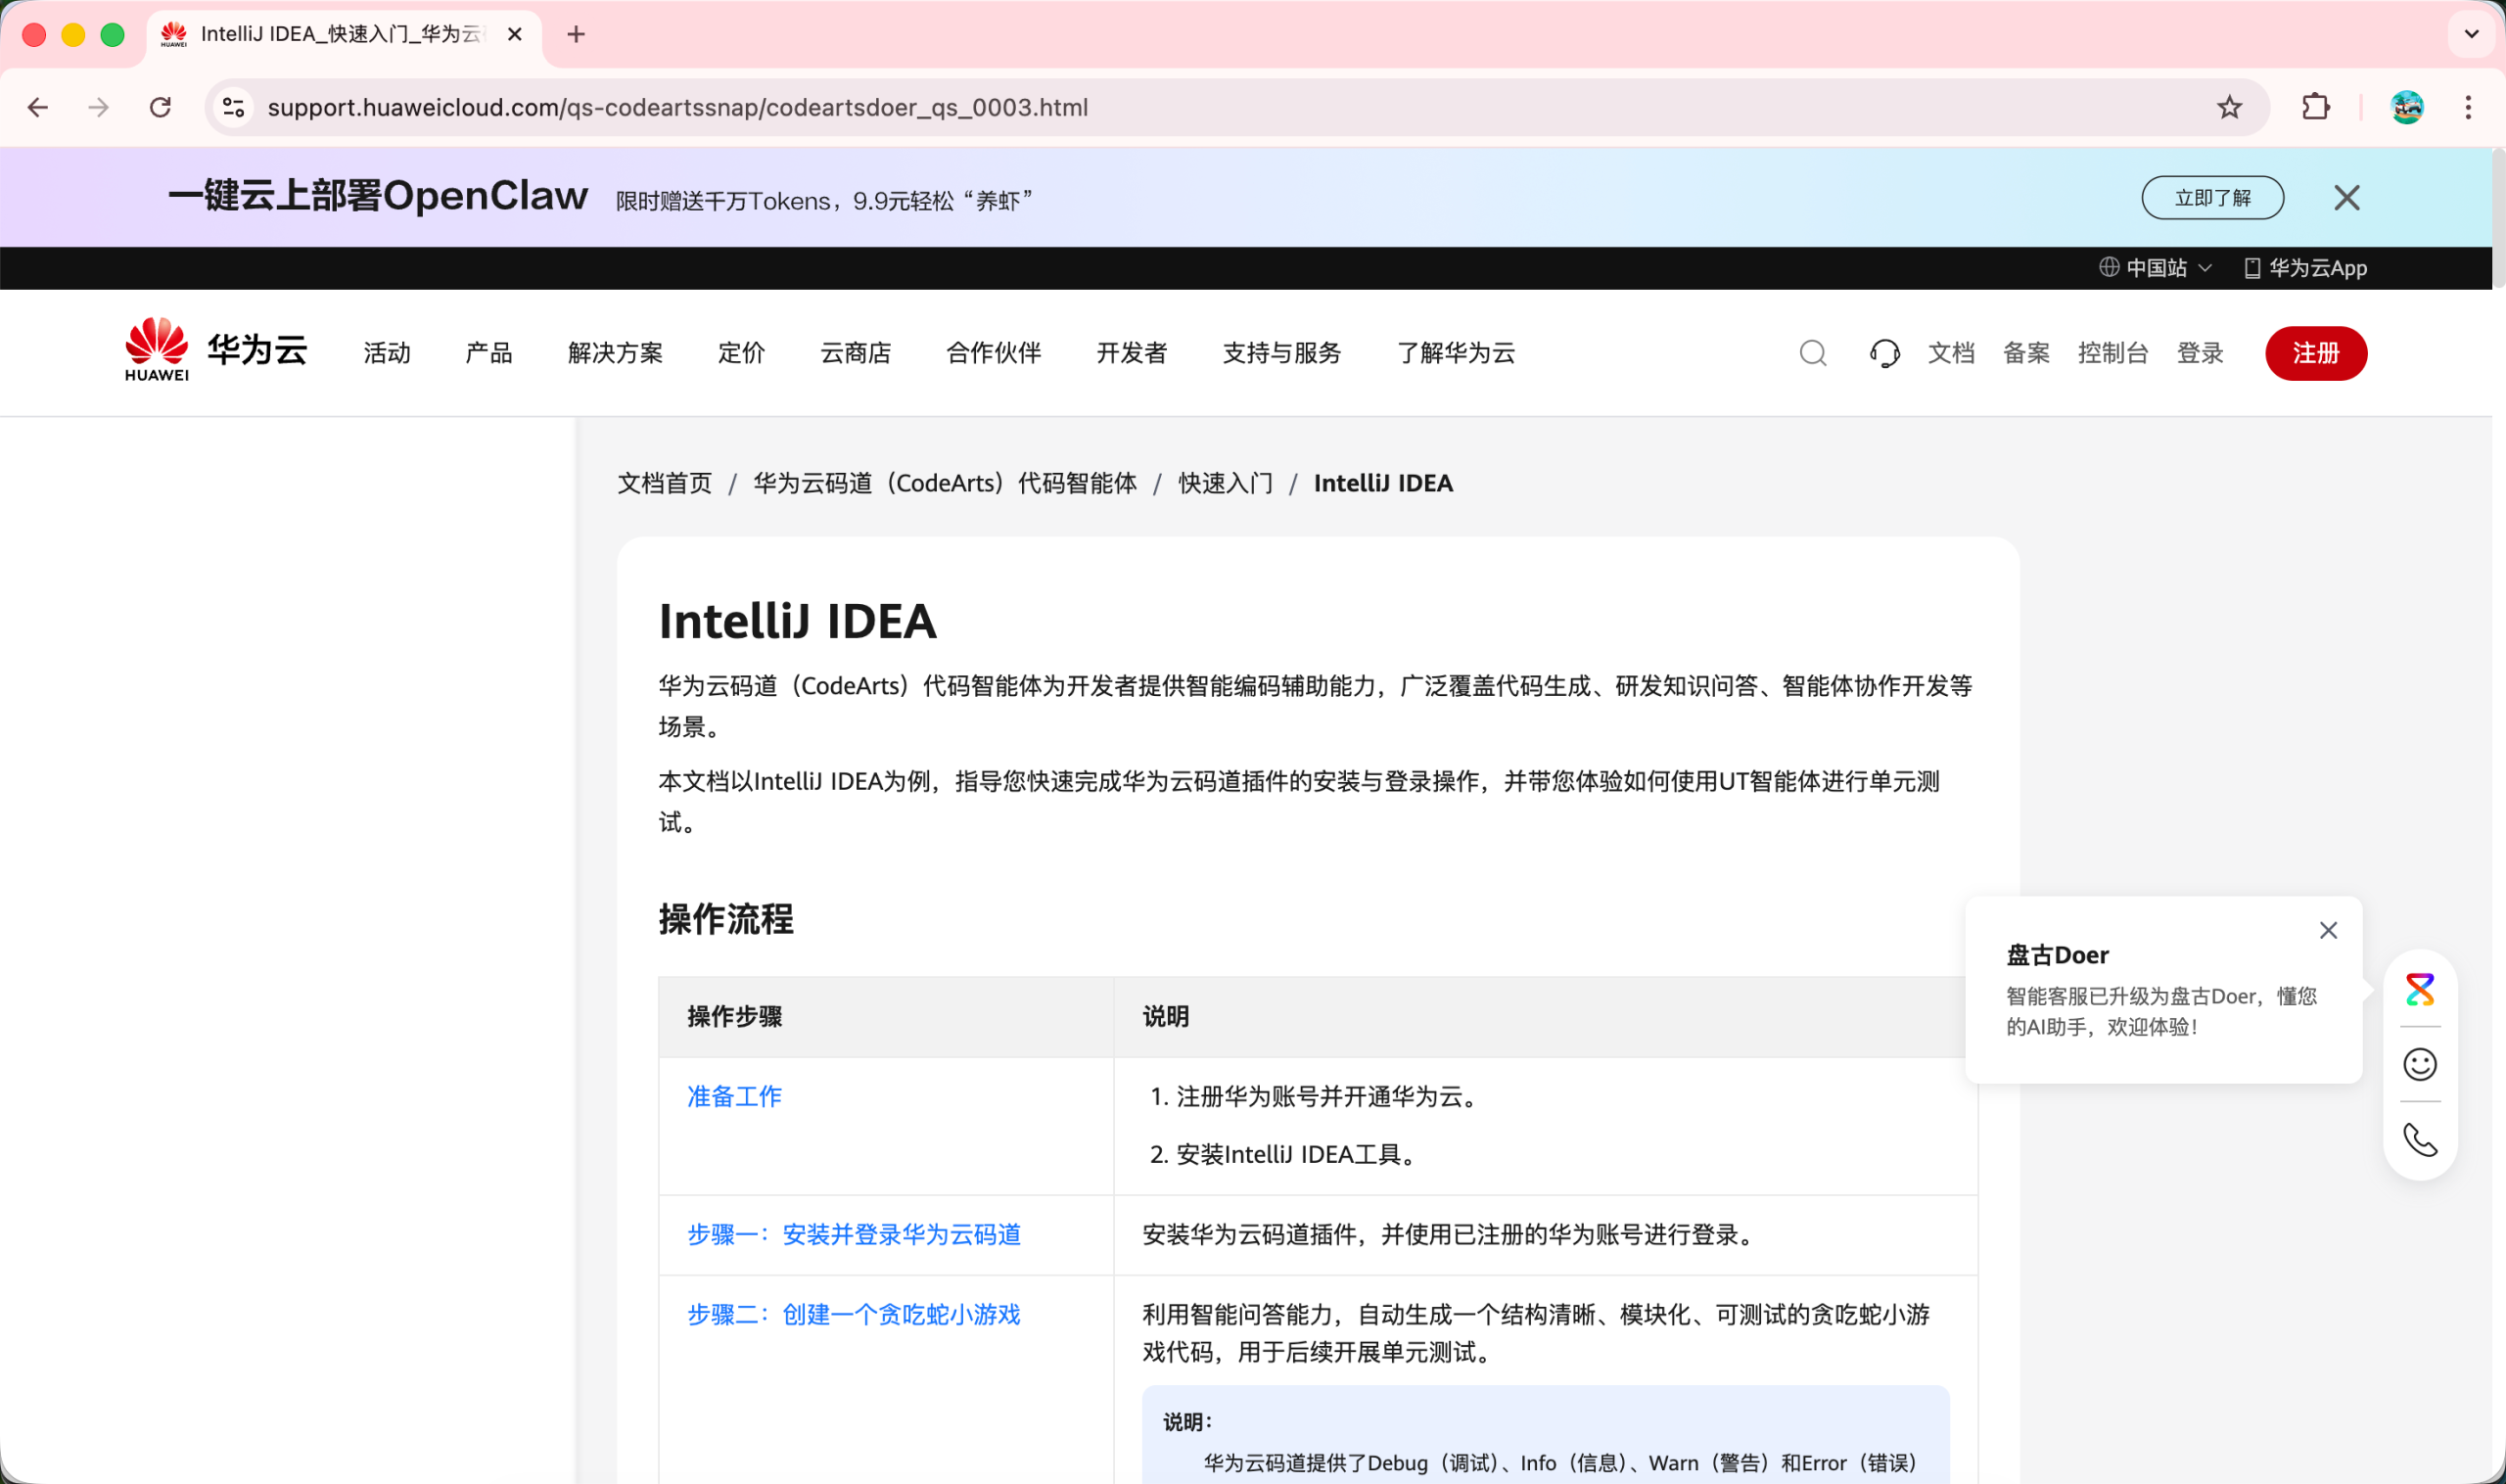Reload the page with refresh icon
The height and width of the screenshot is (1484, 2506).
(x=160, y=107)
